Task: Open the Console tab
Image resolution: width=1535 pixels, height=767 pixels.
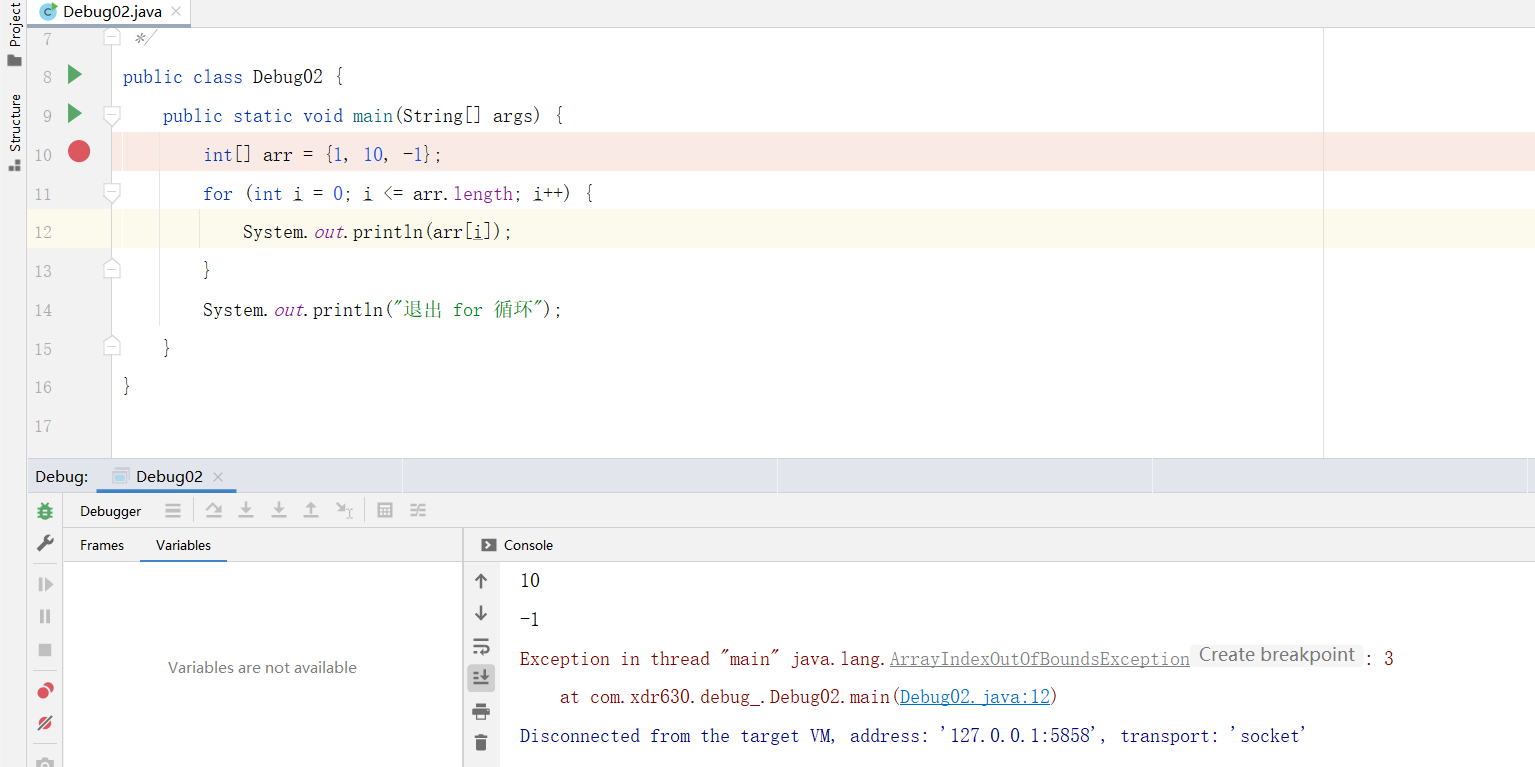Action: (517, 545)
